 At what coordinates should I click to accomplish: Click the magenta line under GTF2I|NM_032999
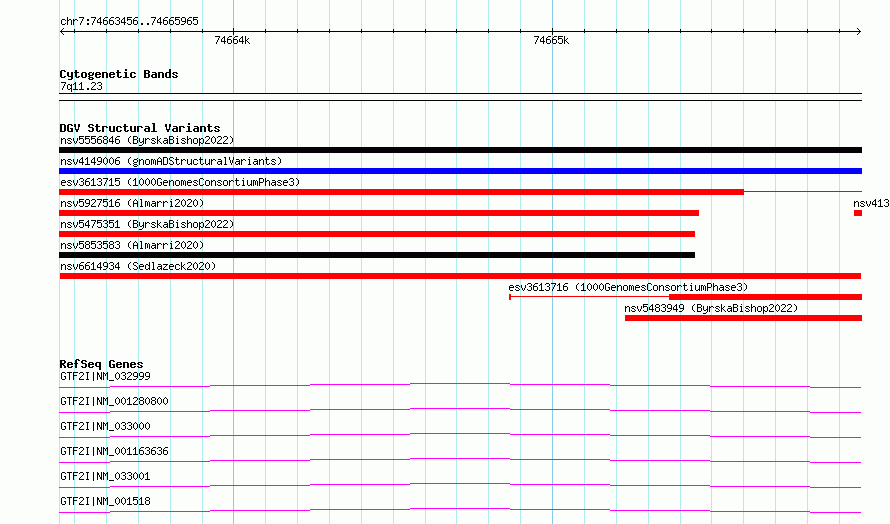[460, 385]
